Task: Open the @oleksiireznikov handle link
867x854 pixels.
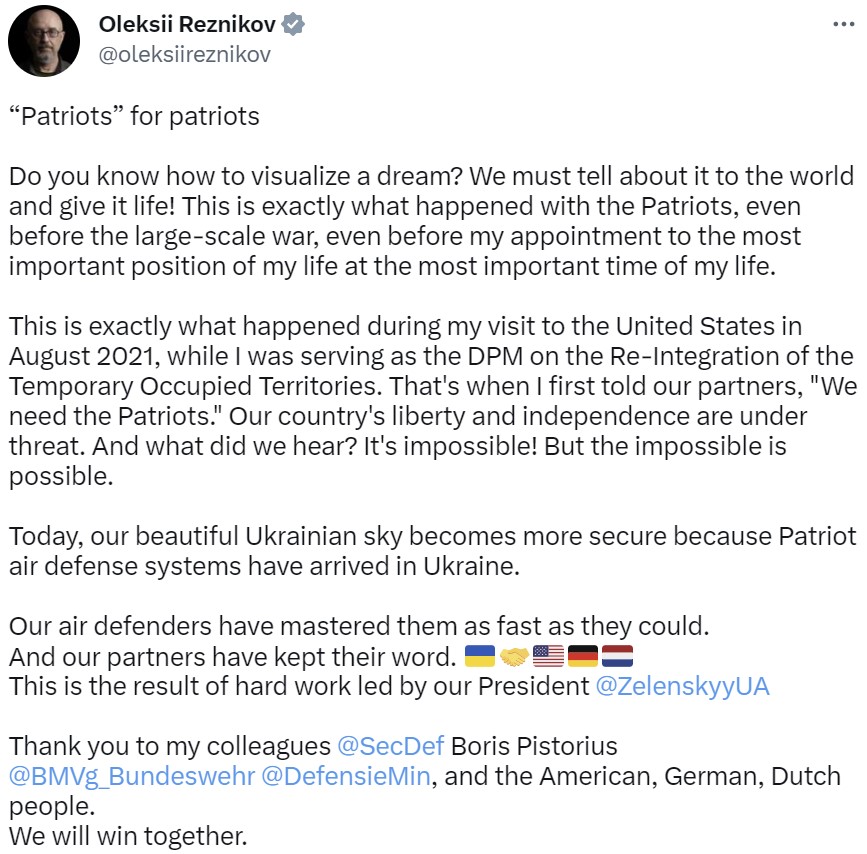Action: 184,55
